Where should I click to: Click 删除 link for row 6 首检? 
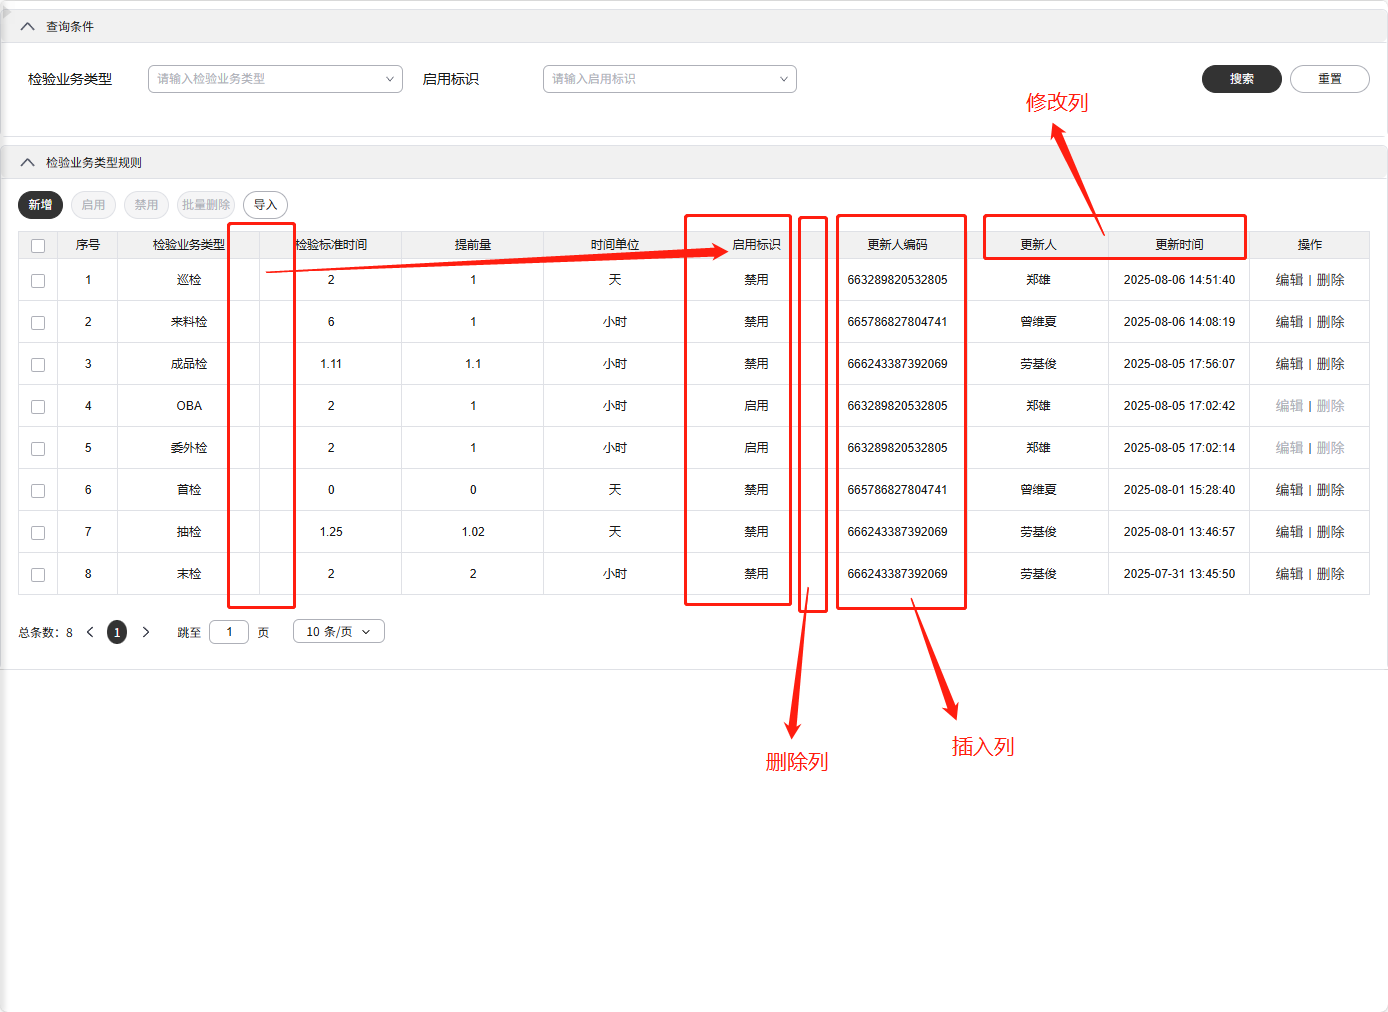(1330, 490)
